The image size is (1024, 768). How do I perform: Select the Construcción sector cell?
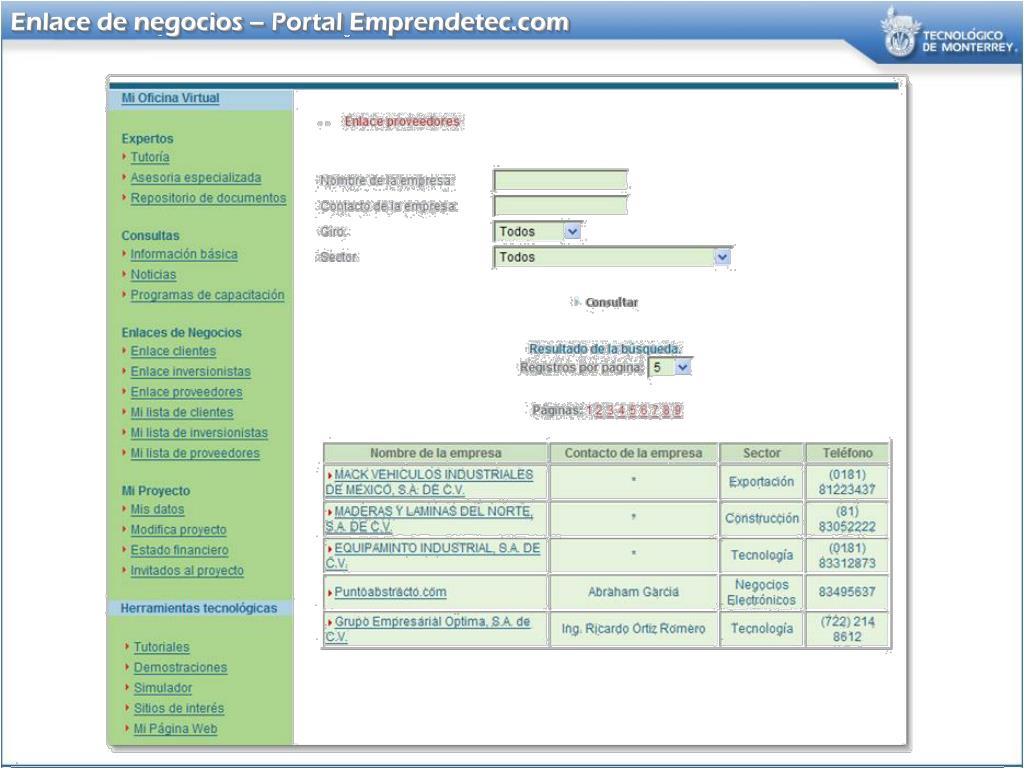pos(761,519)
